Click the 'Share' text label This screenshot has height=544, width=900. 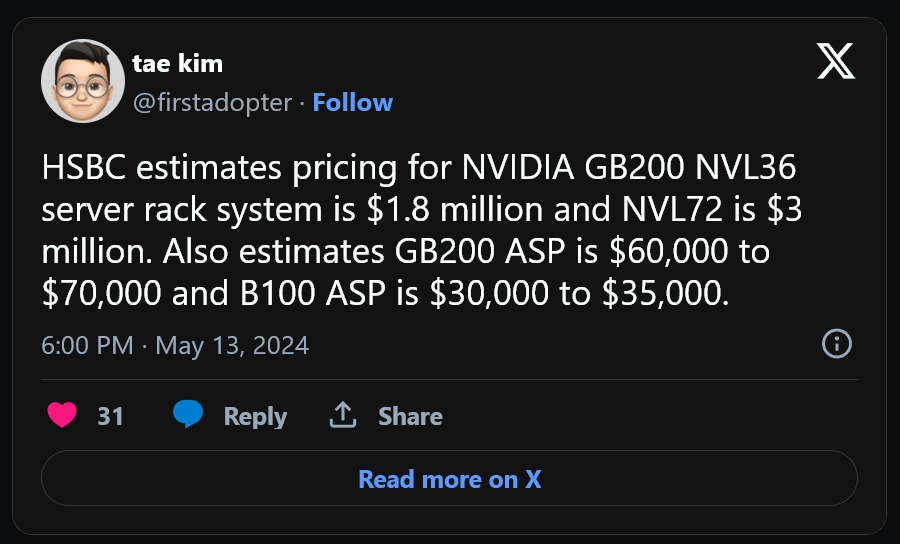pyautogui.click(x=410, y=416)
